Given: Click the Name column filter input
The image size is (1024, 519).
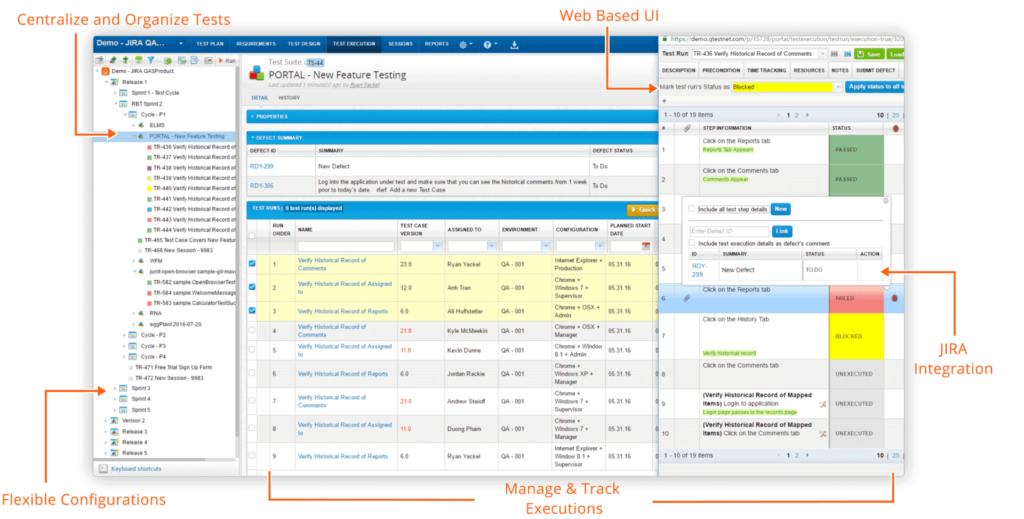Looking at the screenshot, I should pyautogui.click(x=345, y=246).
